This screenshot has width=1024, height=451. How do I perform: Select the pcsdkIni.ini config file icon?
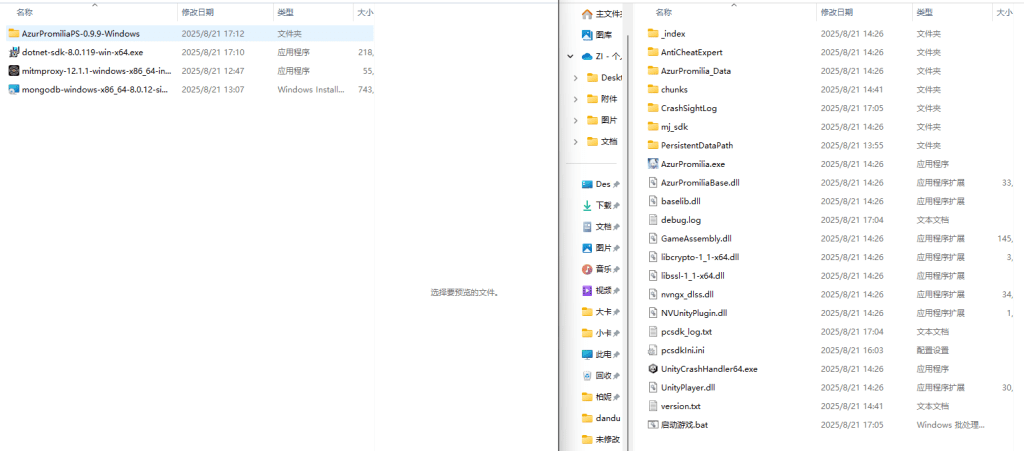pos(652,351)
